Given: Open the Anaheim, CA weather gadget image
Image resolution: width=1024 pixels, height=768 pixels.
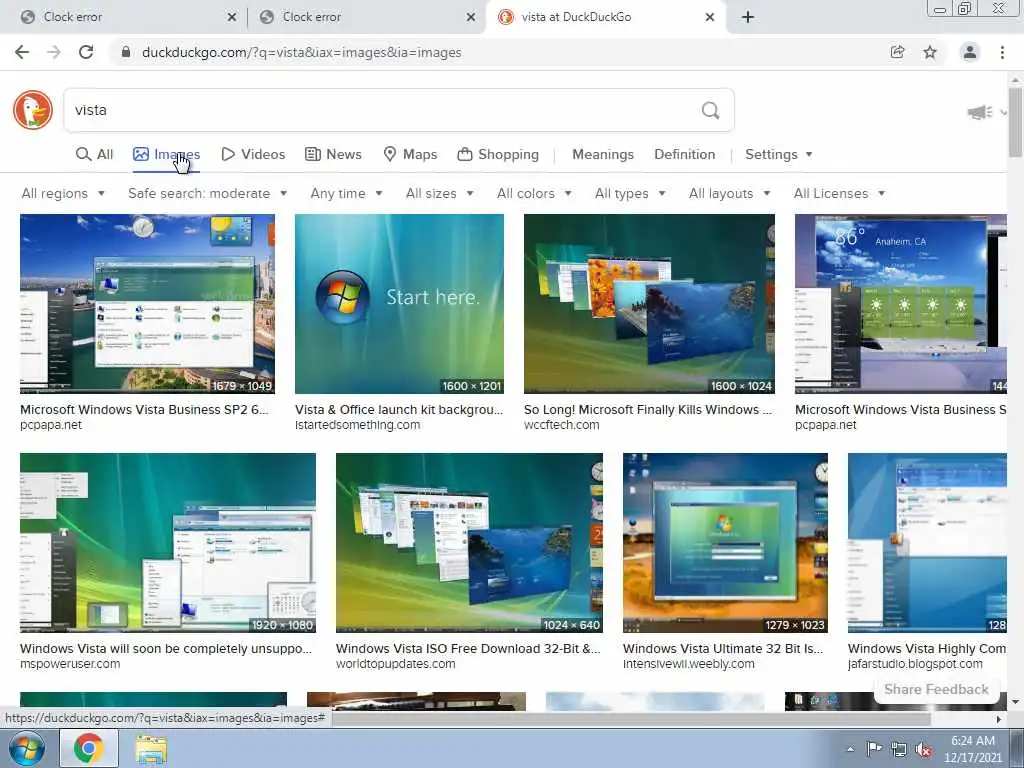Looking at the screenshot, I should (x=901, y=304).
